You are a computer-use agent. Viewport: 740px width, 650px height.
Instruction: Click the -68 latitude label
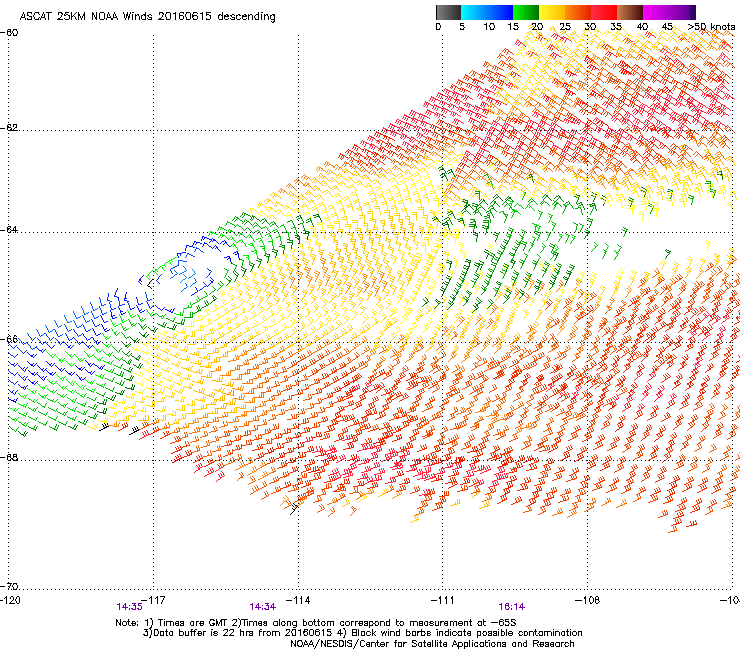(x=9, y=457)
